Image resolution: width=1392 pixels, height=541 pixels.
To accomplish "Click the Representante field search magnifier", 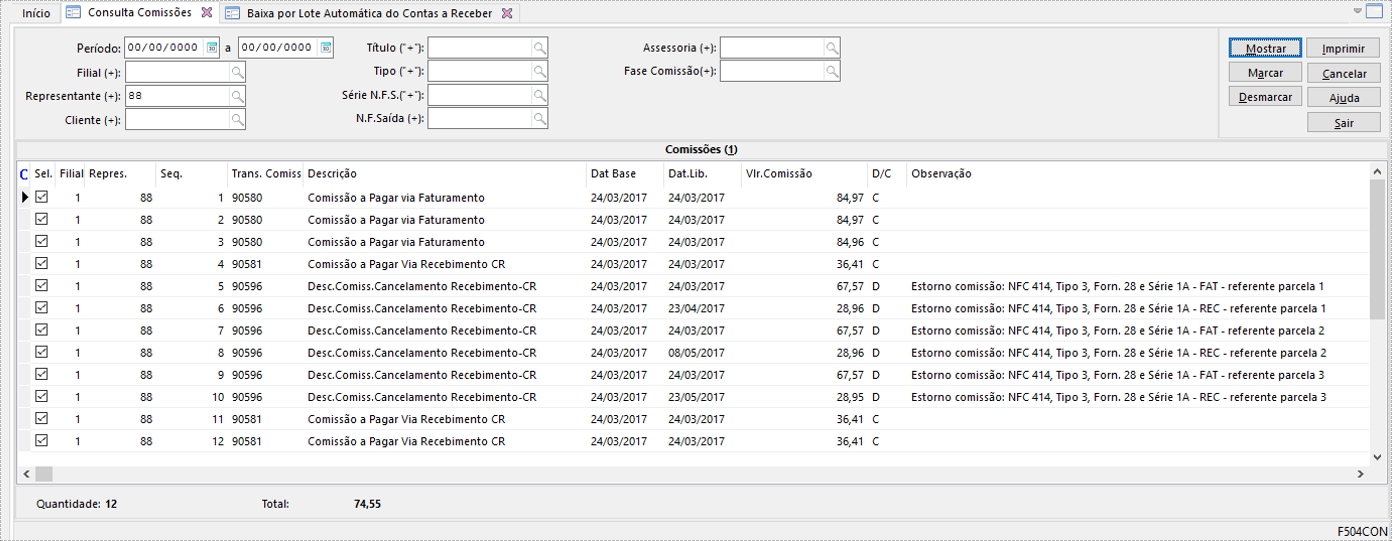I will [237, 96].
